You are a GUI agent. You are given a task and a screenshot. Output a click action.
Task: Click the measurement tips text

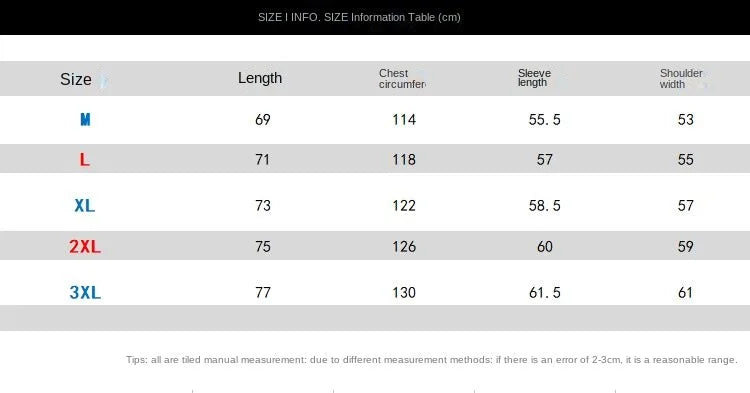point(432,360)
